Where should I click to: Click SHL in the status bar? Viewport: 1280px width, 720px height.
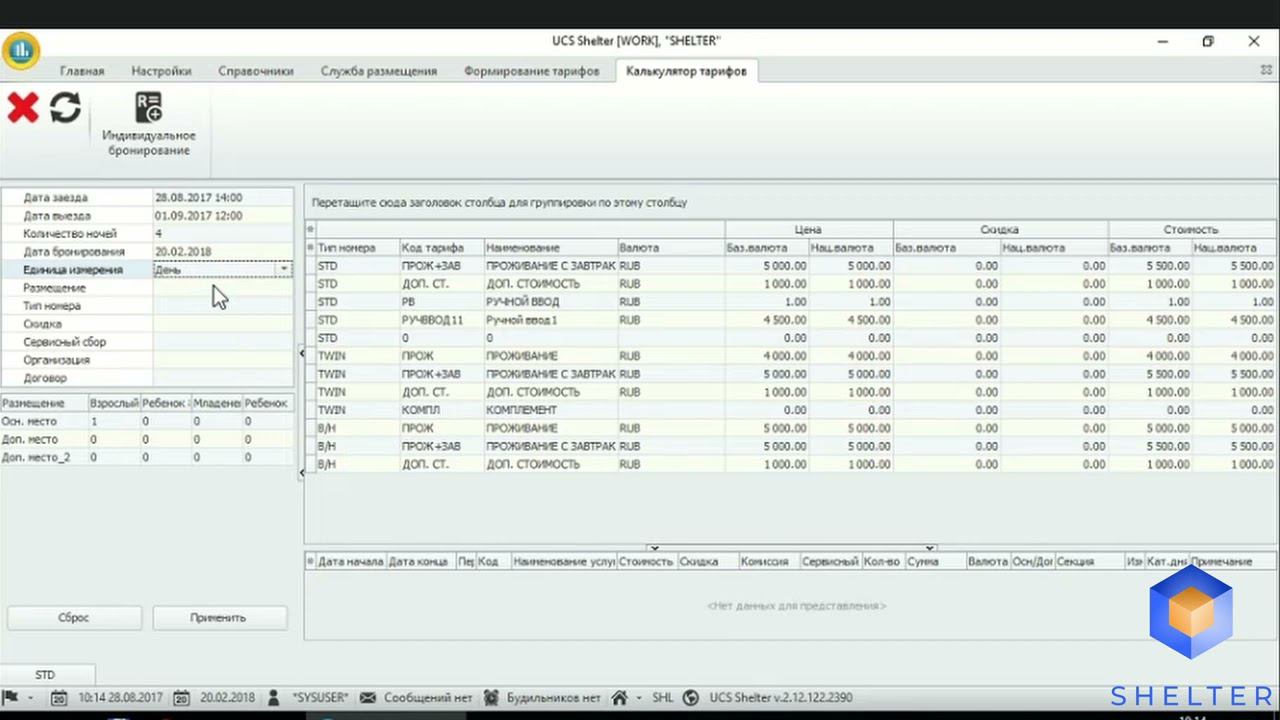pos(662,697)
